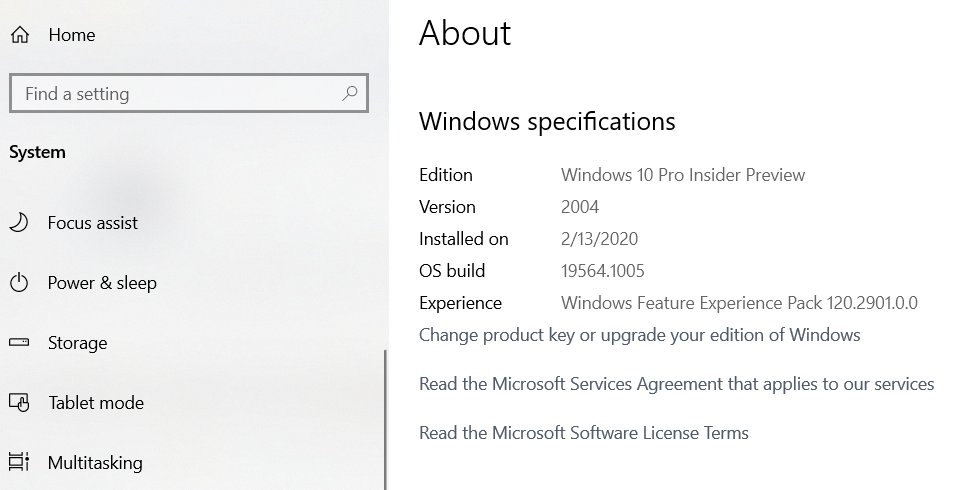Open the Microsoft Services Agreement link
The height and width of the screenshot is (490, 973).
(676, 384)
